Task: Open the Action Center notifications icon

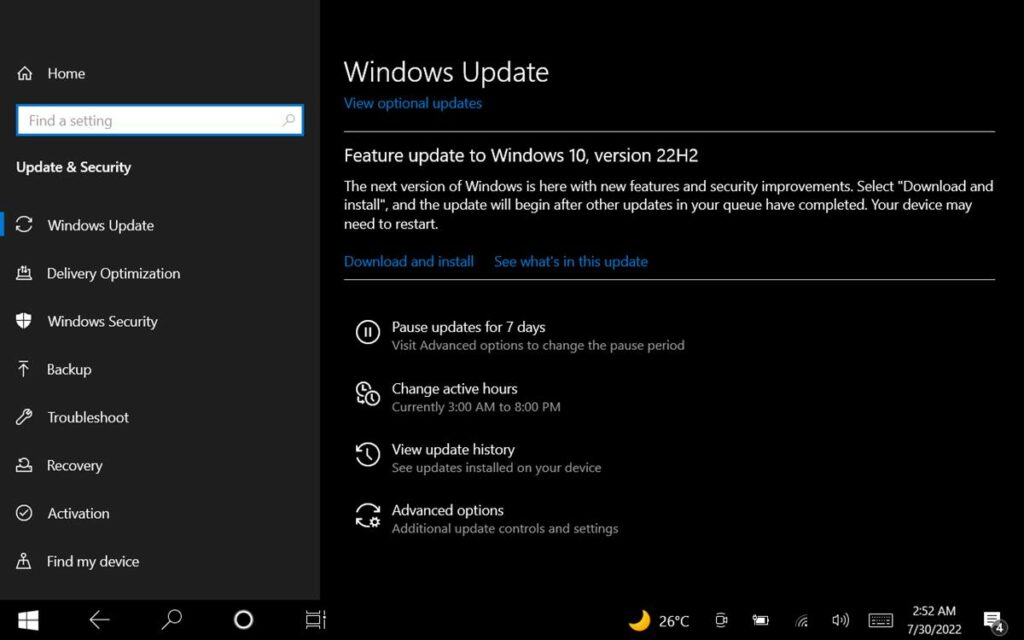Action: [993, 621]
